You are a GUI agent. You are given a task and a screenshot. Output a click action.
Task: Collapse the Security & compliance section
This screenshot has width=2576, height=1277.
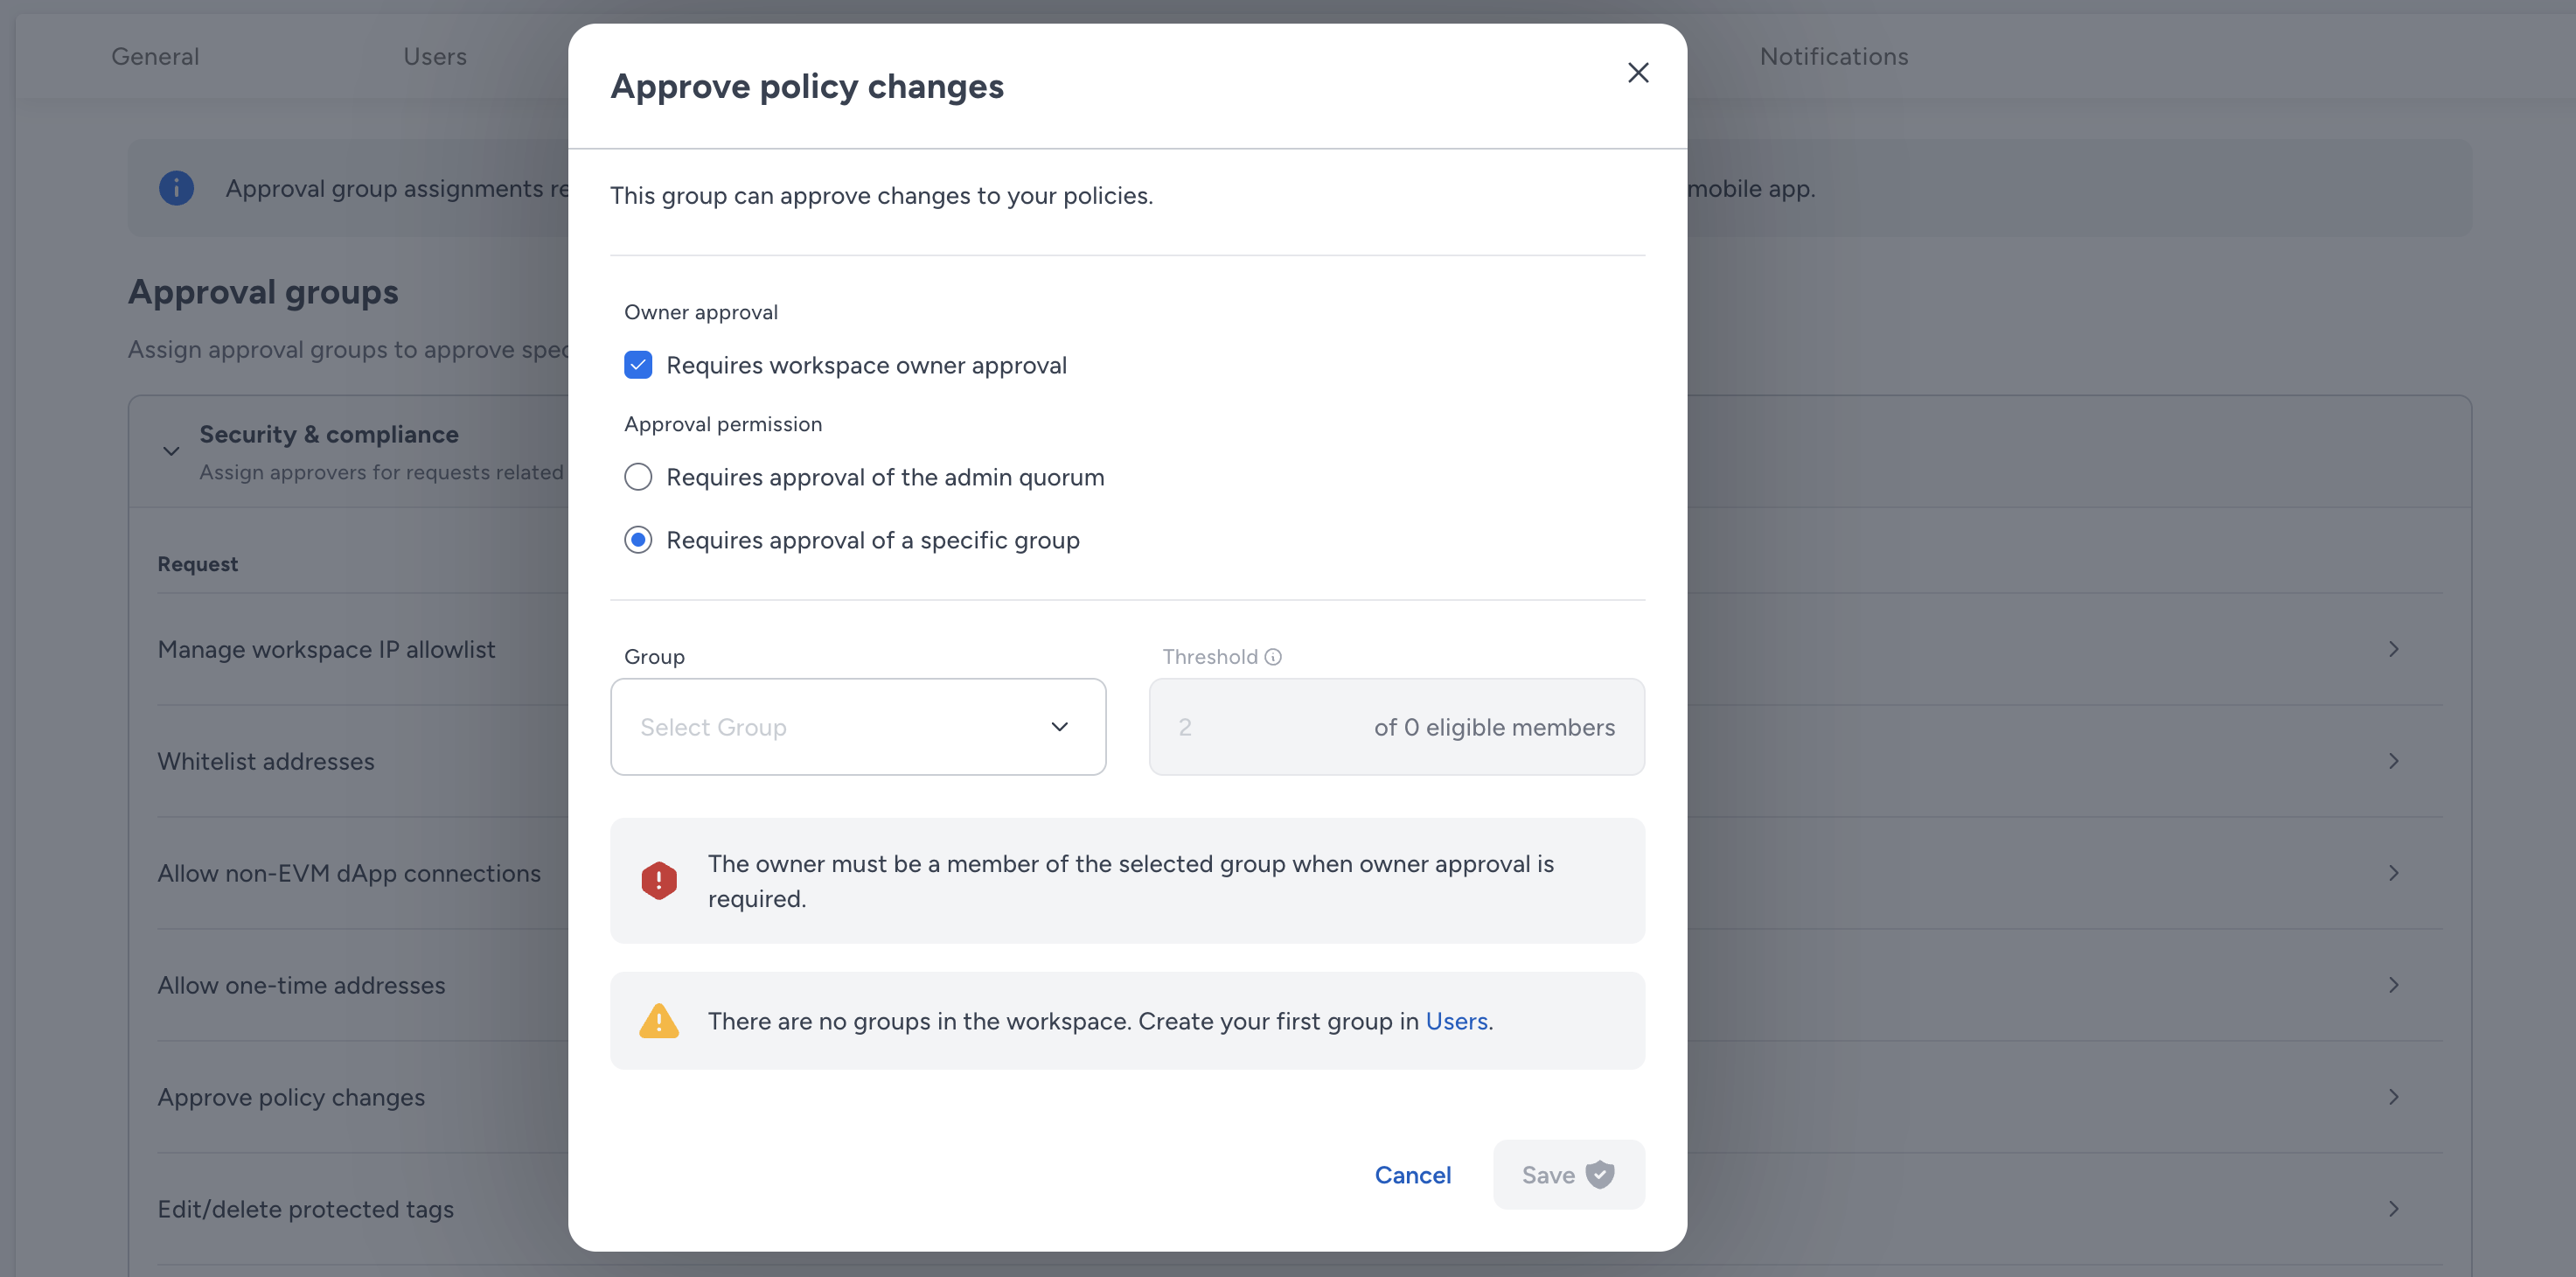171,451
